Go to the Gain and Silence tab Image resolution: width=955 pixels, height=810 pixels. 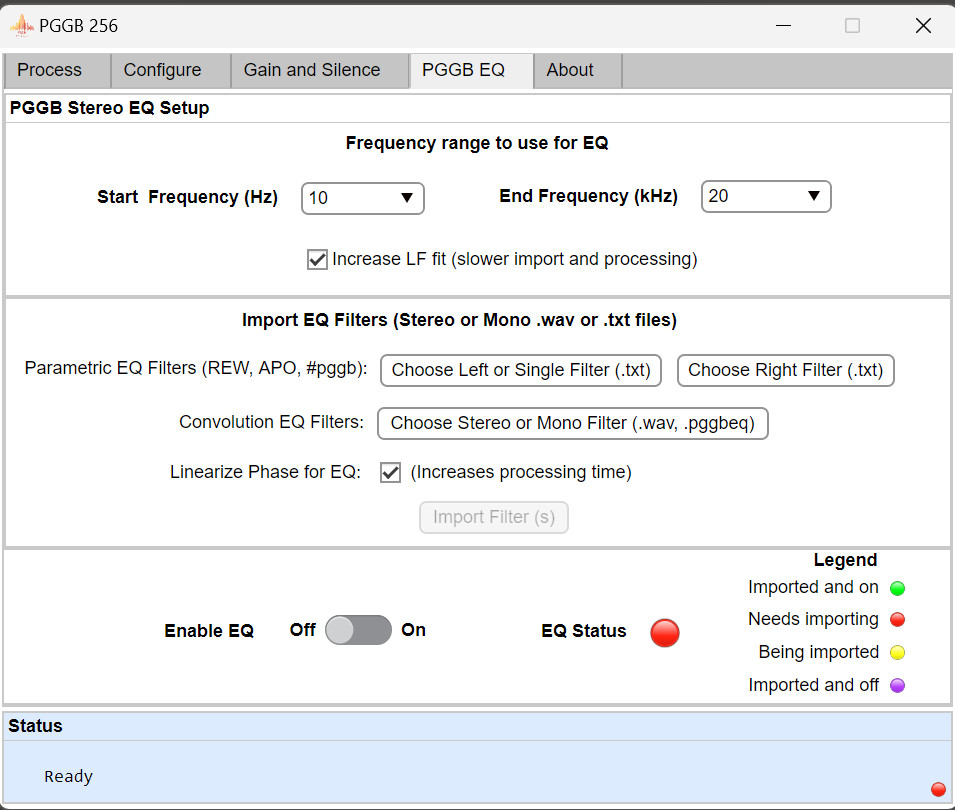click(312, 70)
